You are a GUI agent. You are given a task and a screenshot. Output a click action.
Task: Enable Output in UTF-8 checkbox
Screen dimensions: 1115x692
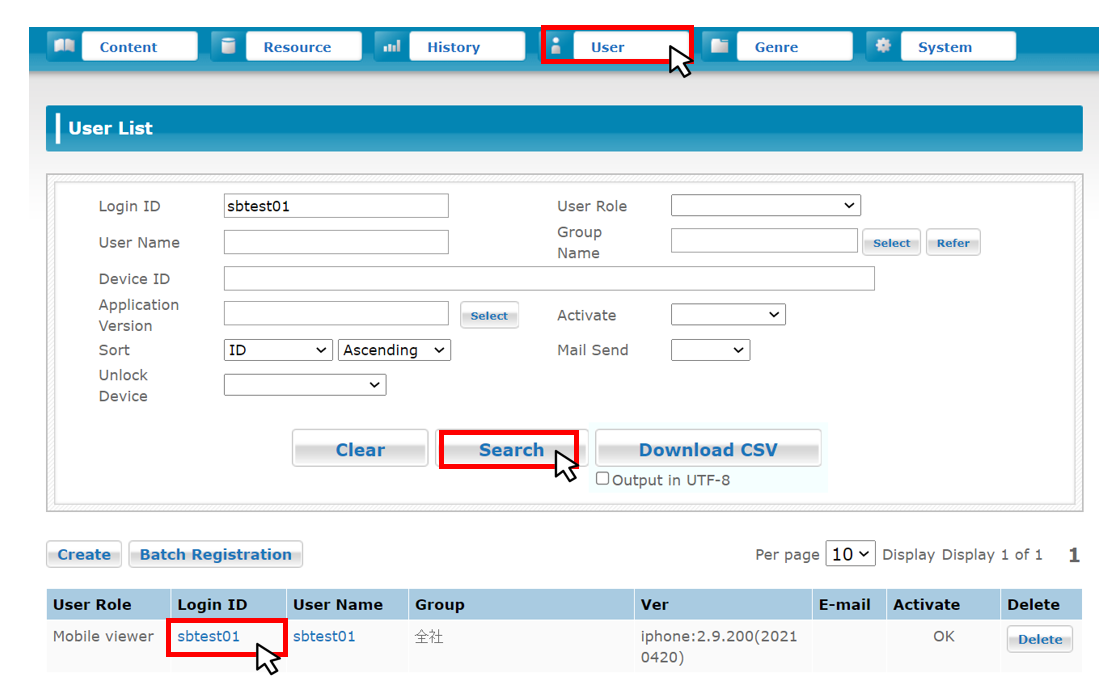pos(603,479)
